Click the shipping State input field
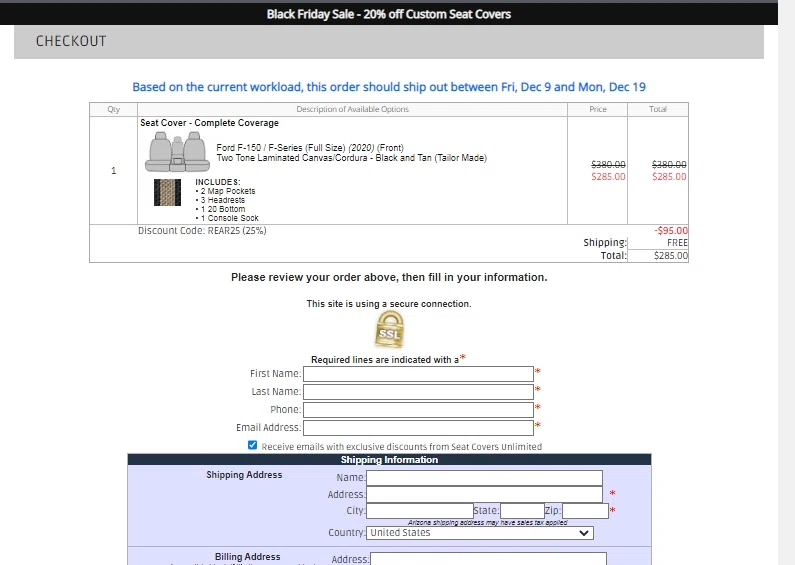This screenshot has width=795, height=565. tap(522, 511)
